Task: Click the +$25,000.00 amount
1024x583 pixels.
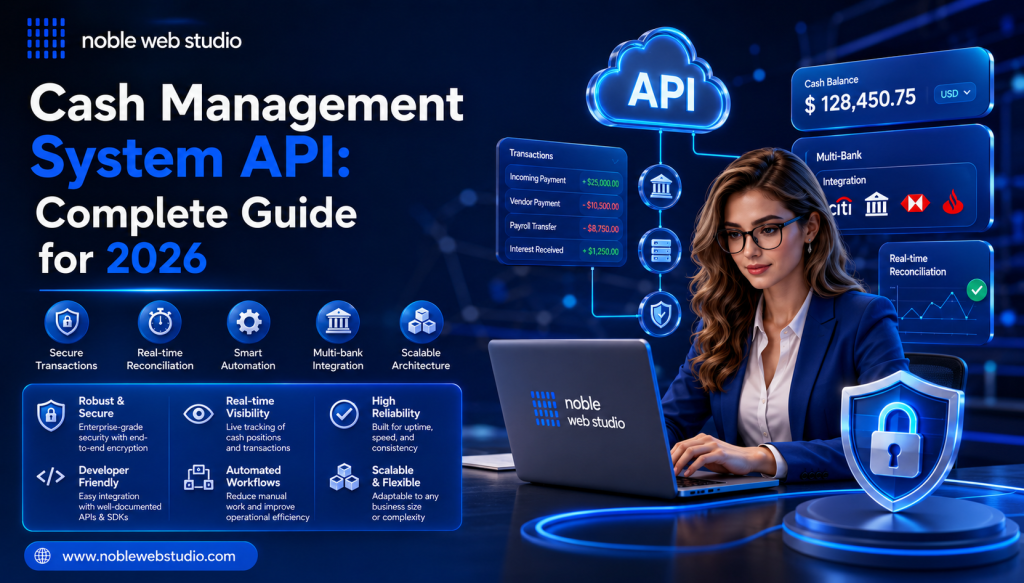Action: pos(600,183)
